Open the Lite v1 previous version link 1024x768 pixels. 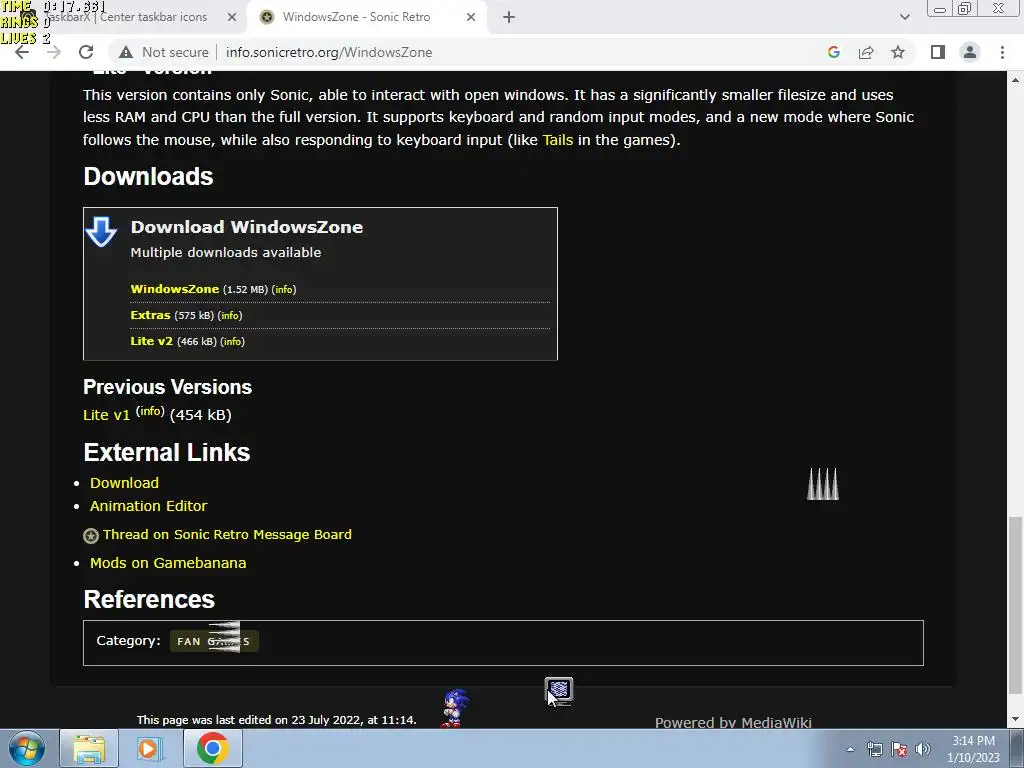pos(106,415)
